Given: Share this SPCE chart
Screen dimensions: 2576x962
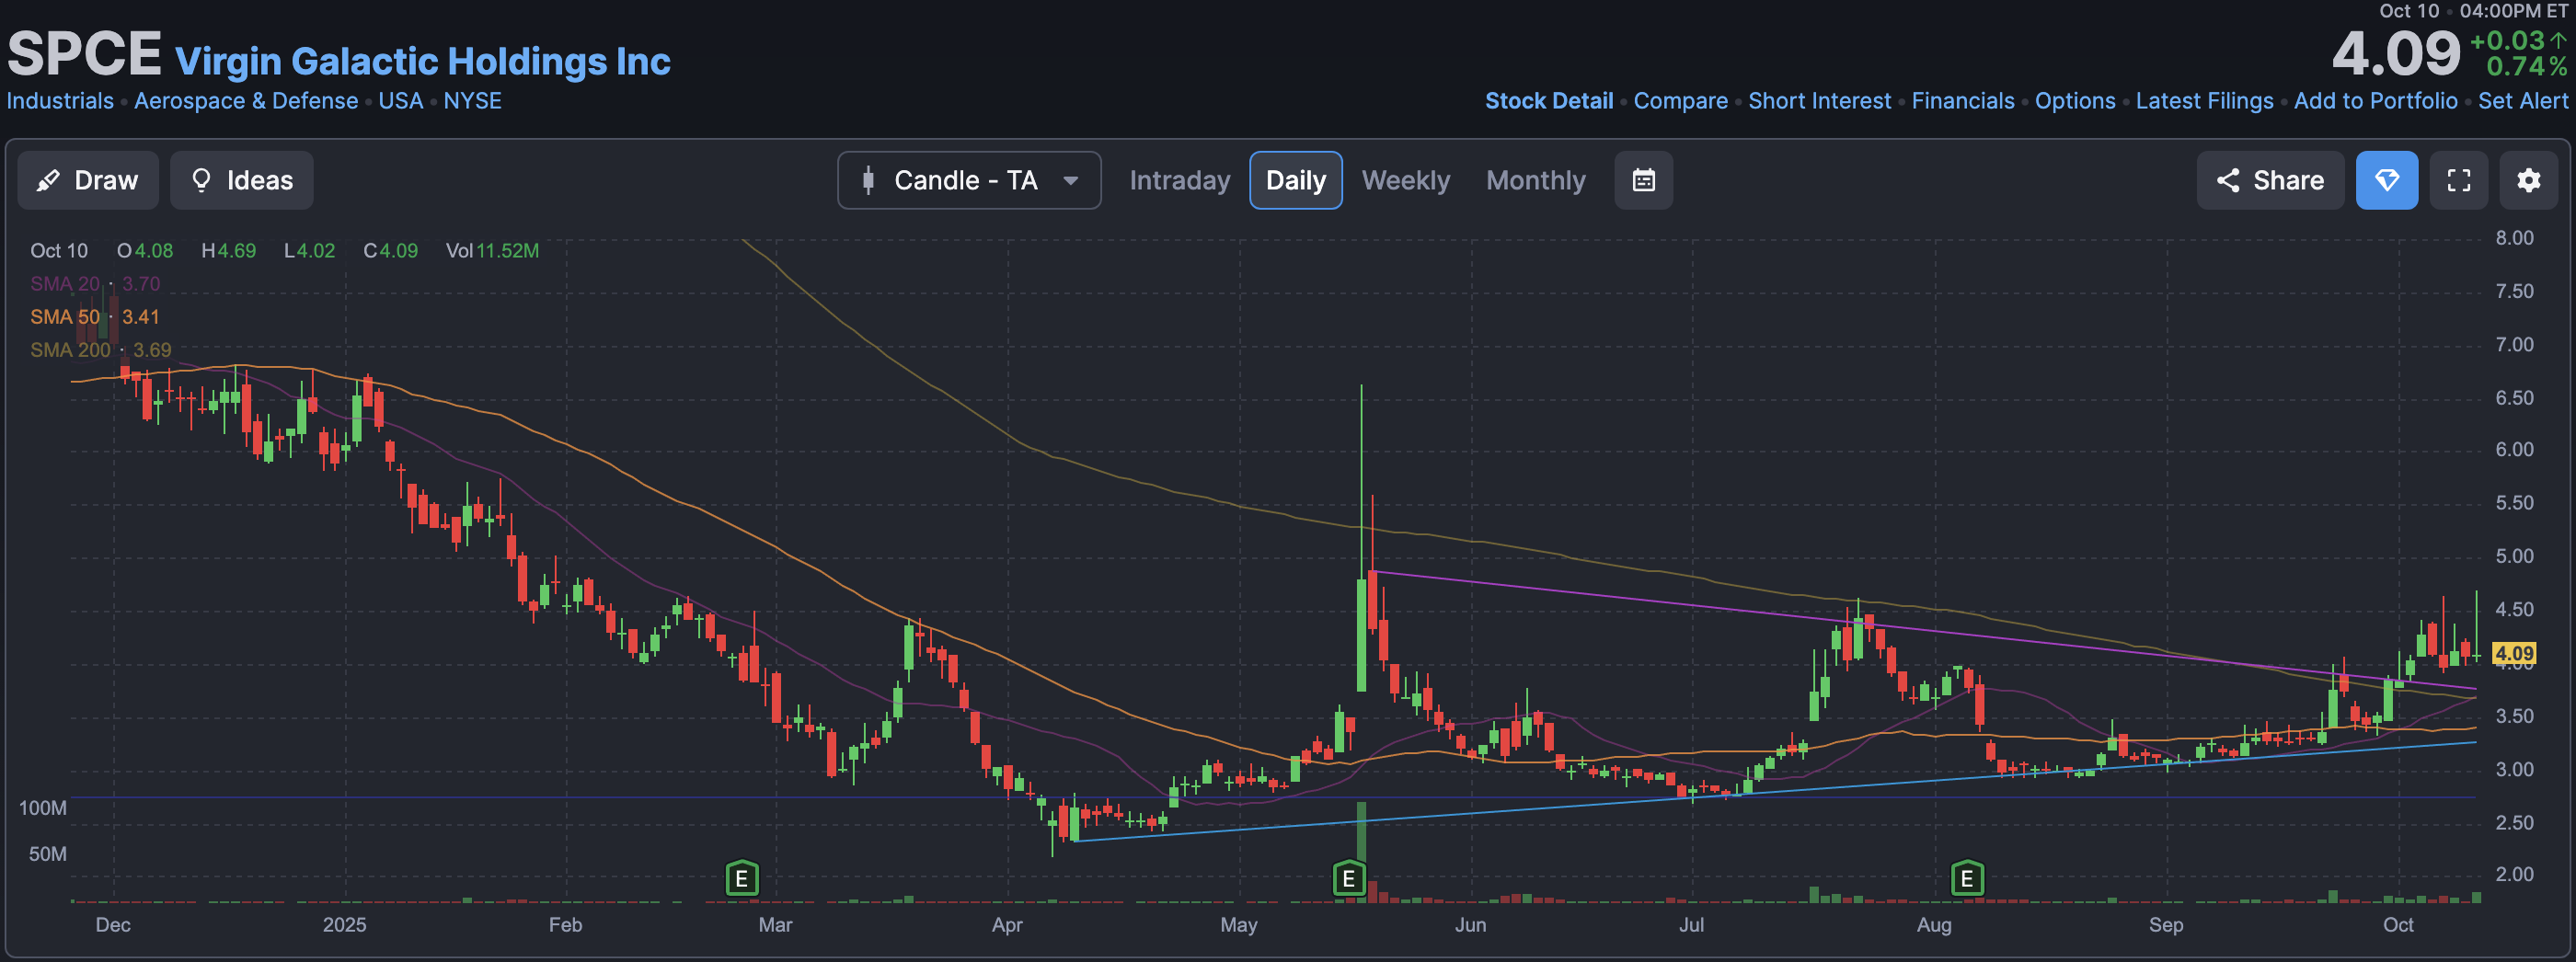Looking at the screenshot, I should (x=2269, y=180).
